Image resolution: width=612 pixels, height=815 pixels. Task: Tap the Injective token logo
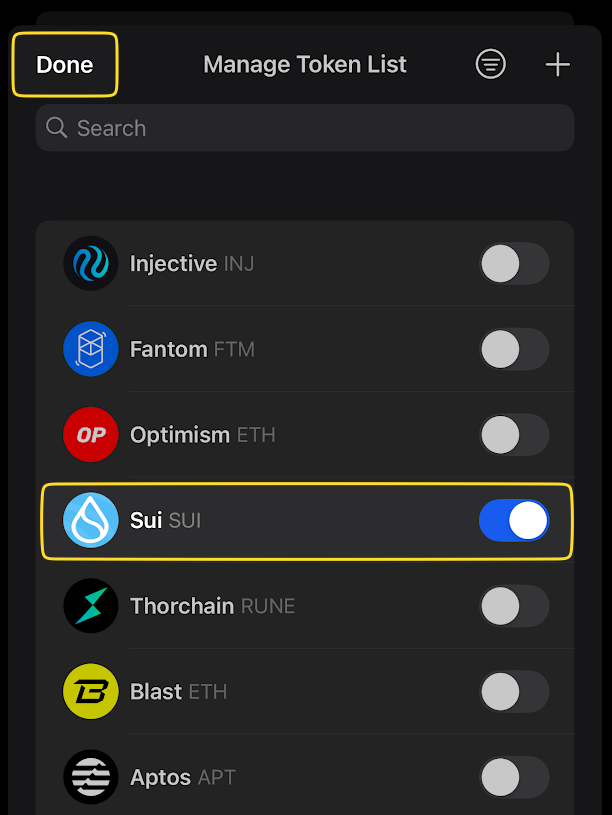pos(90,263)
